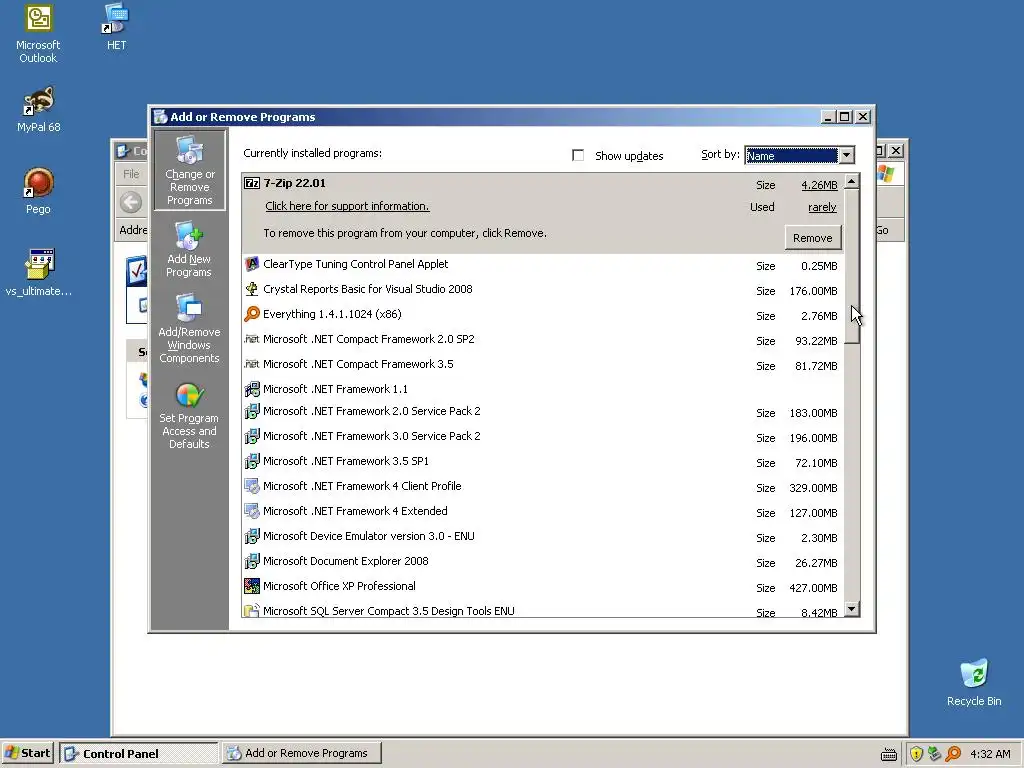1024x768 pixels.
Task: Click the 176.00MB size value
Action: (813, 291)
